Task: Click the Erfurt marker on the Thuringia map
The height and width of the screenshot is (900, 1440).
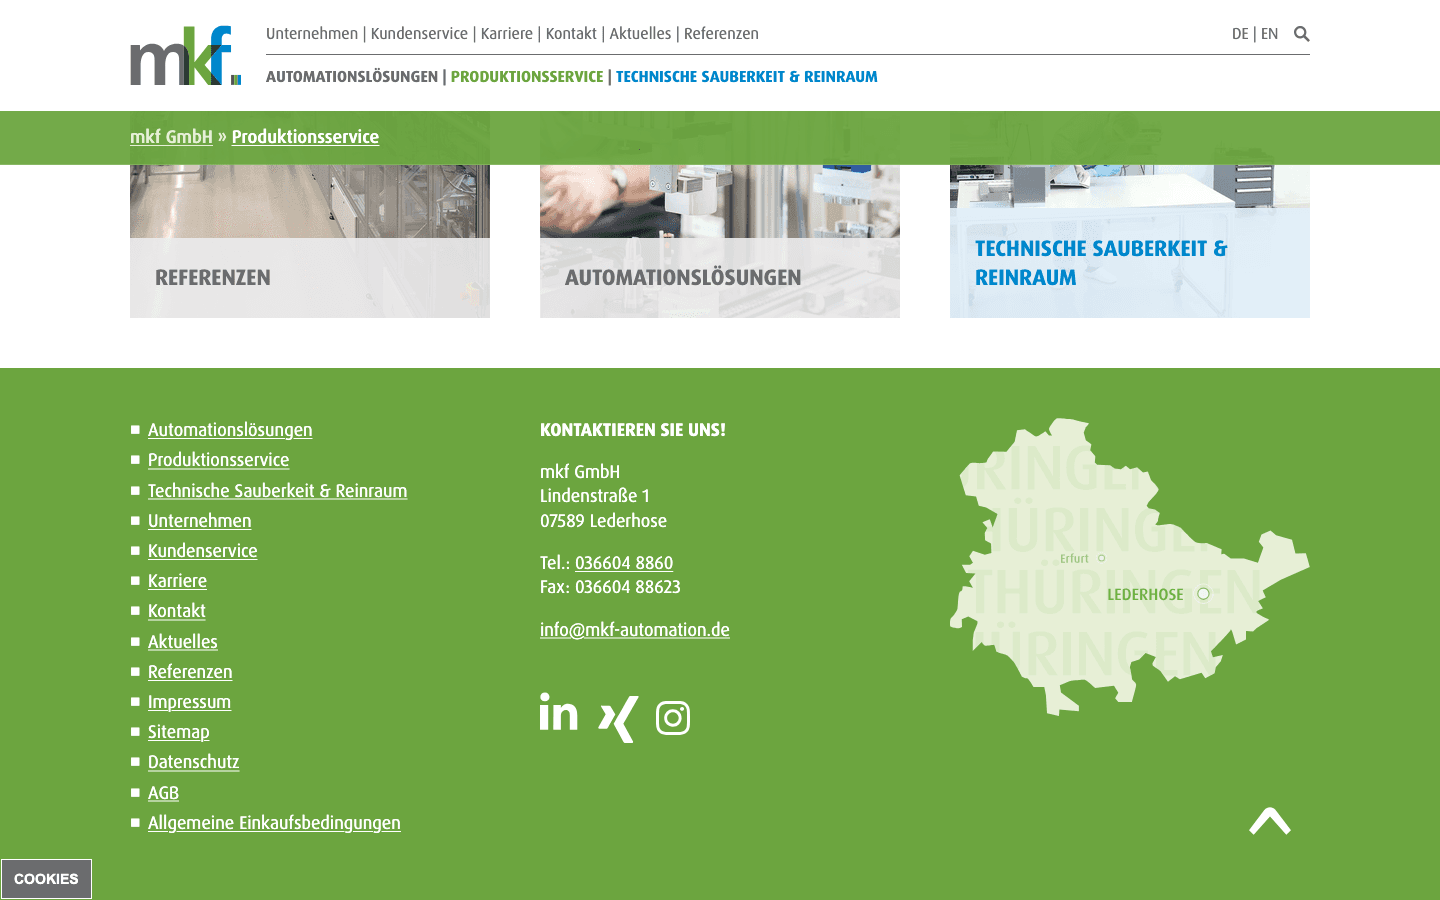Action: coord(1100,557)
